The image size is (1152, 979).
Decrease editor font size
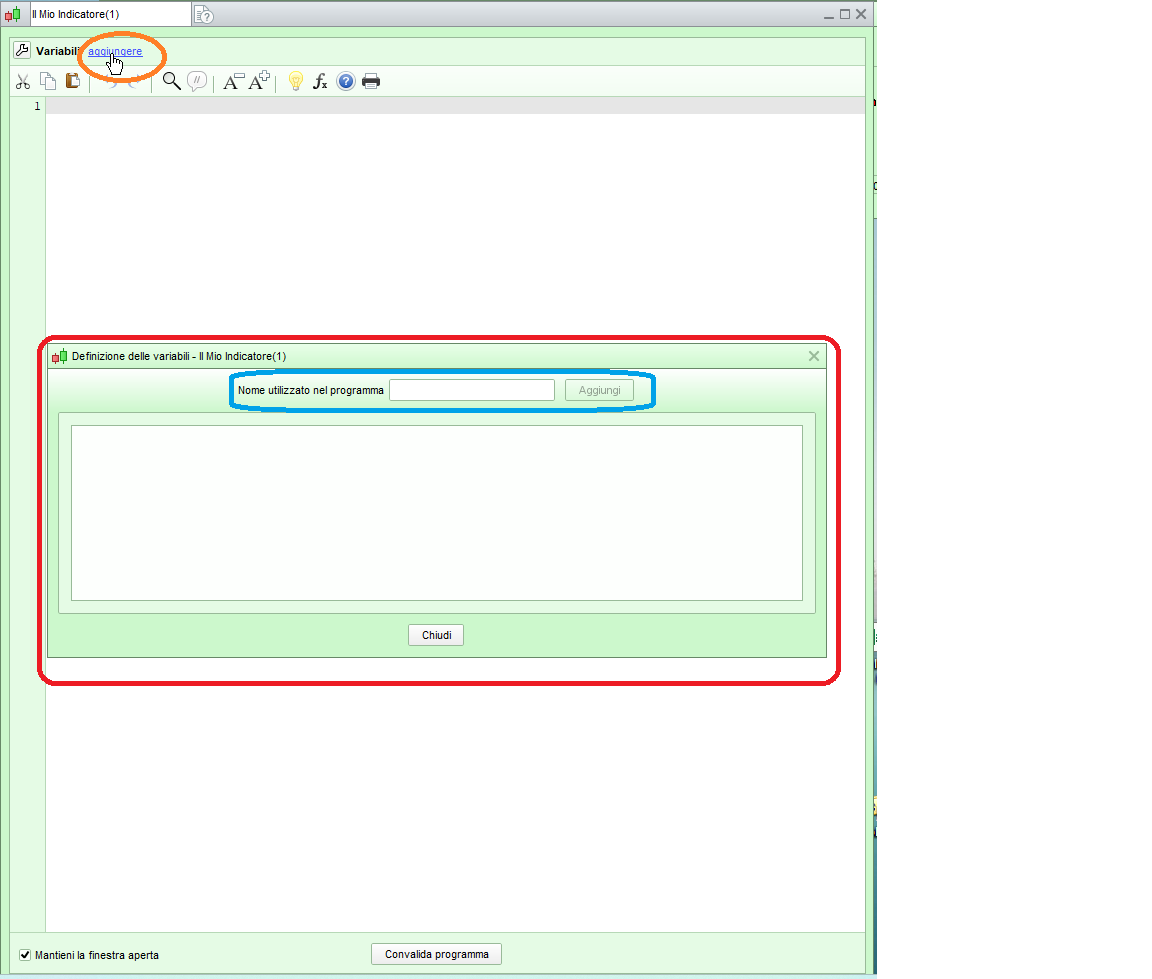(234, 81)
